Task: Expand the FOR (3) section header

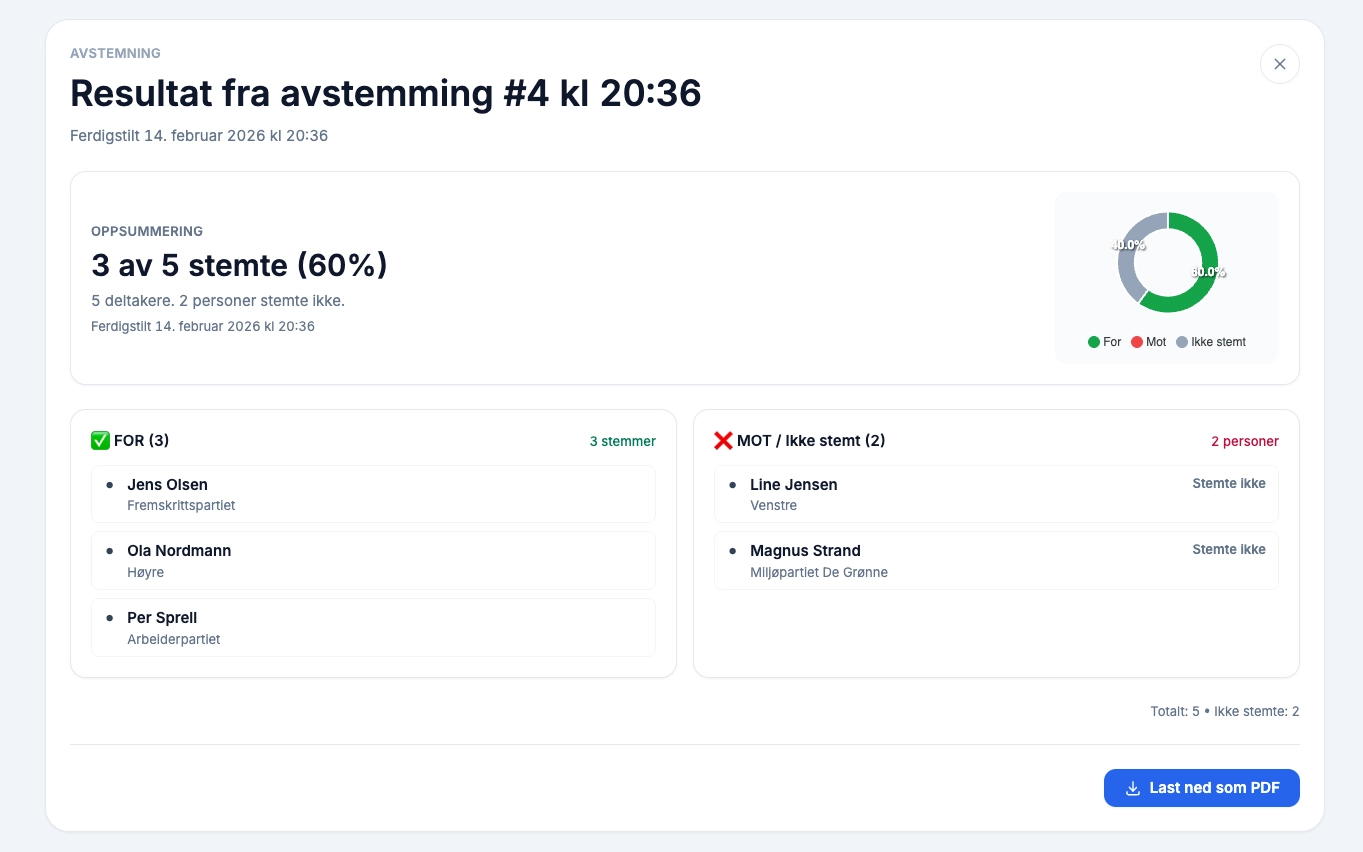Action: pyautogui.click(x=141, y=440)
